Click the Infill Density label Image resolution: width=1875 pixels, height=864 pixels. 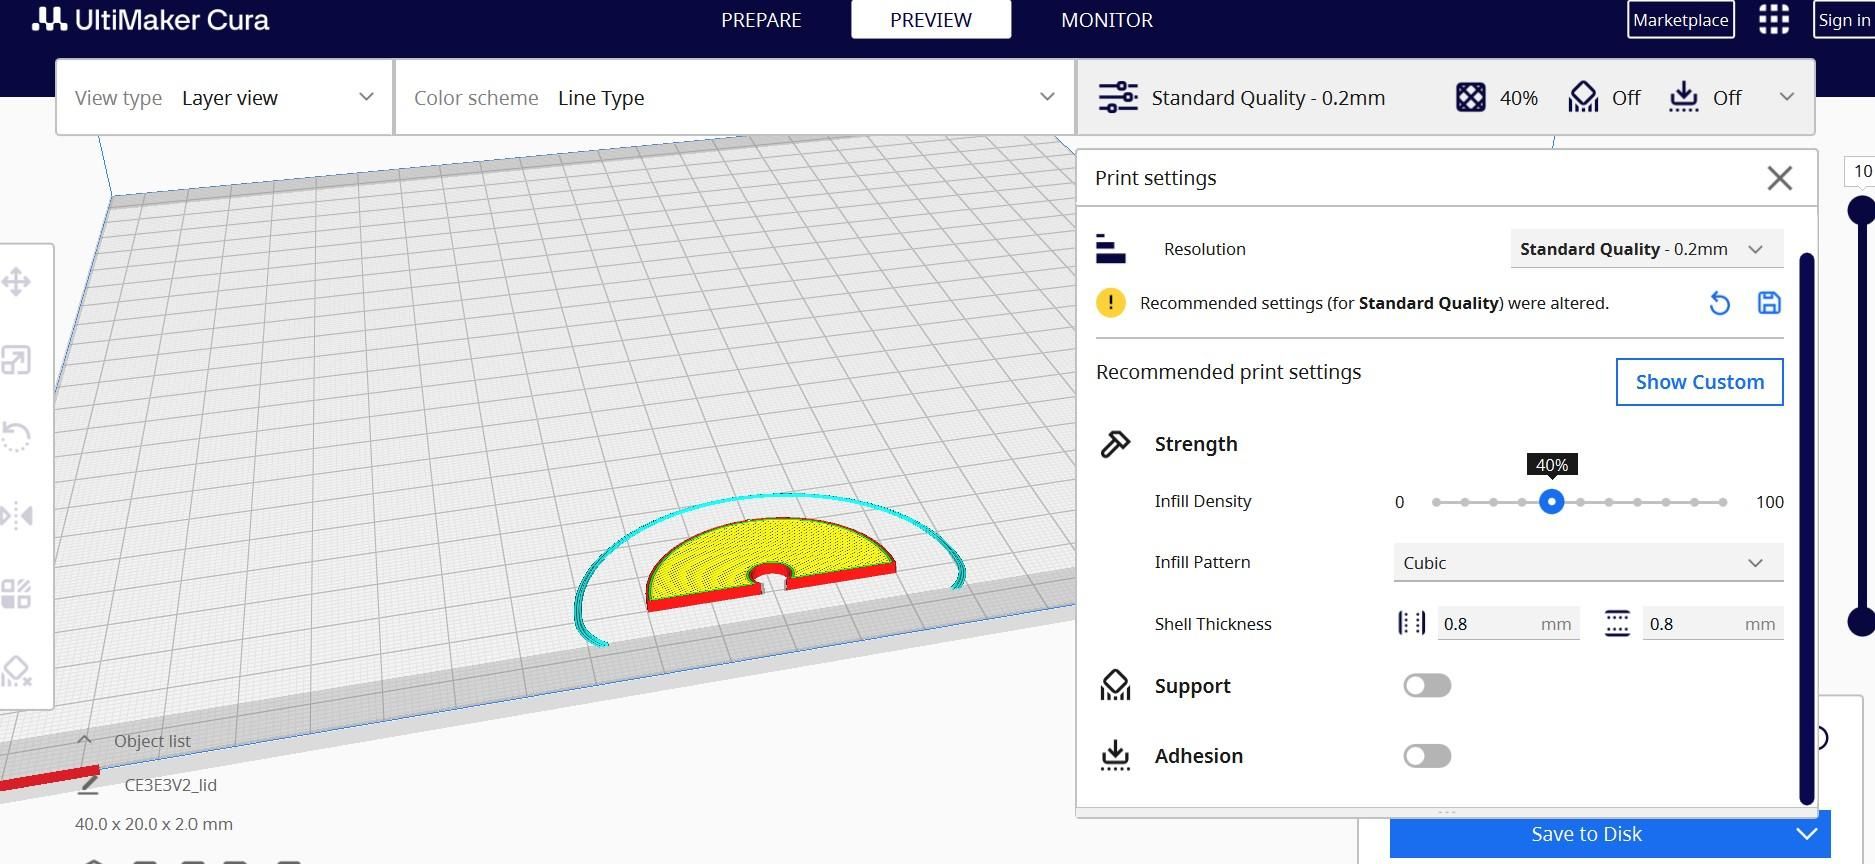coord(1202,501)
